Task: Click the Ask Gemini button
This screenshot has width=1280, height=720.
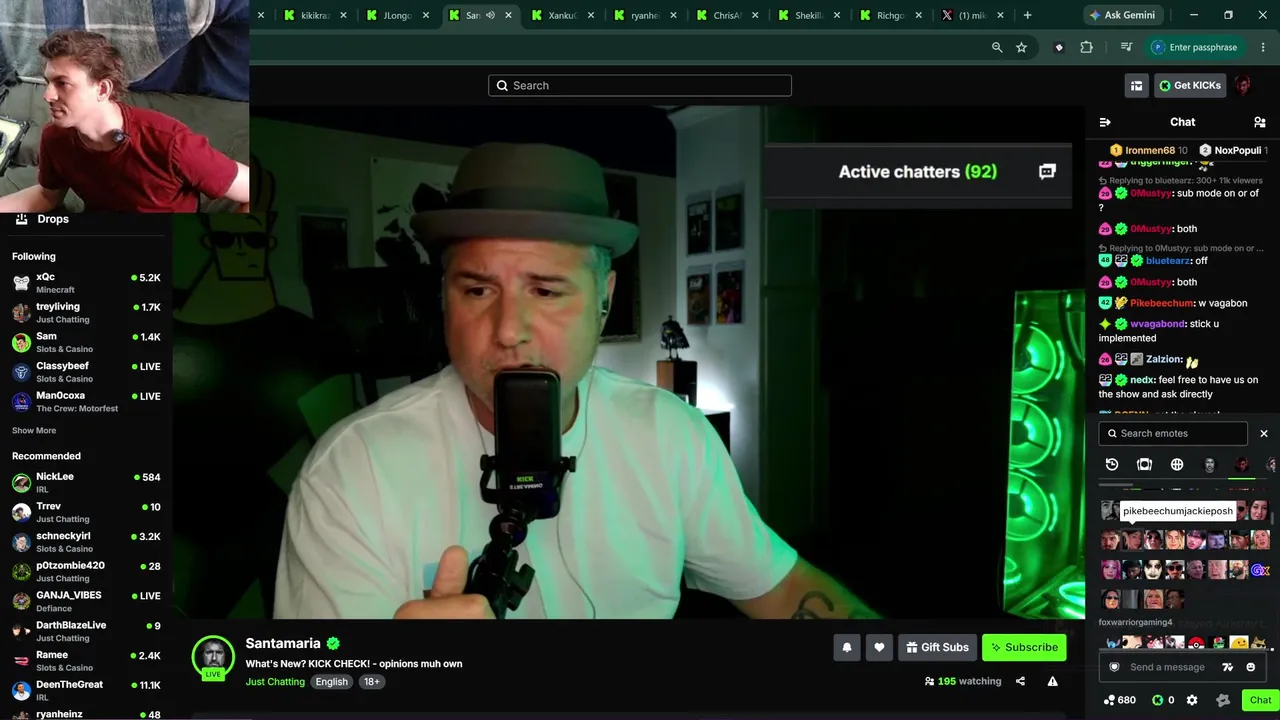Action: pyautogui.click(x=1123, y=15)
